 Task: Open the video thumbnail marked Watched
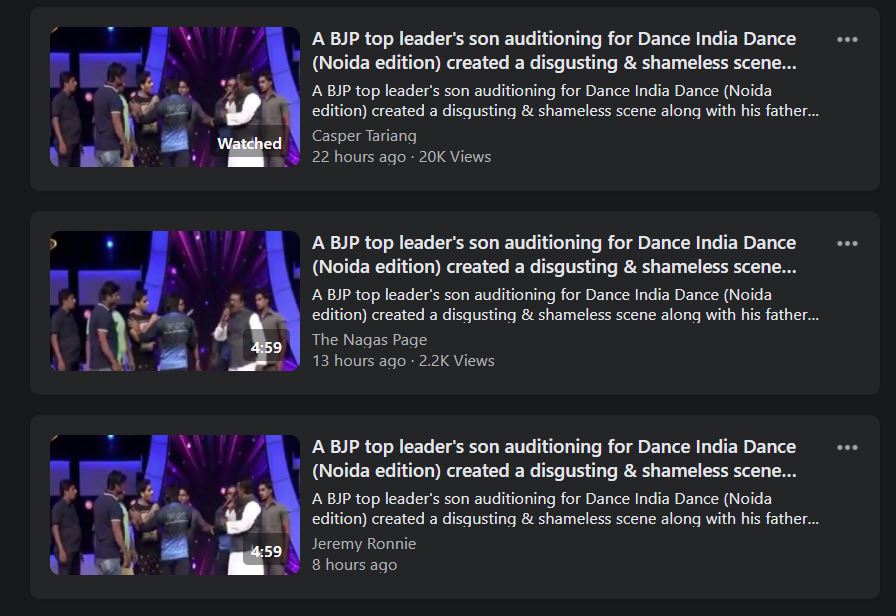175,97
